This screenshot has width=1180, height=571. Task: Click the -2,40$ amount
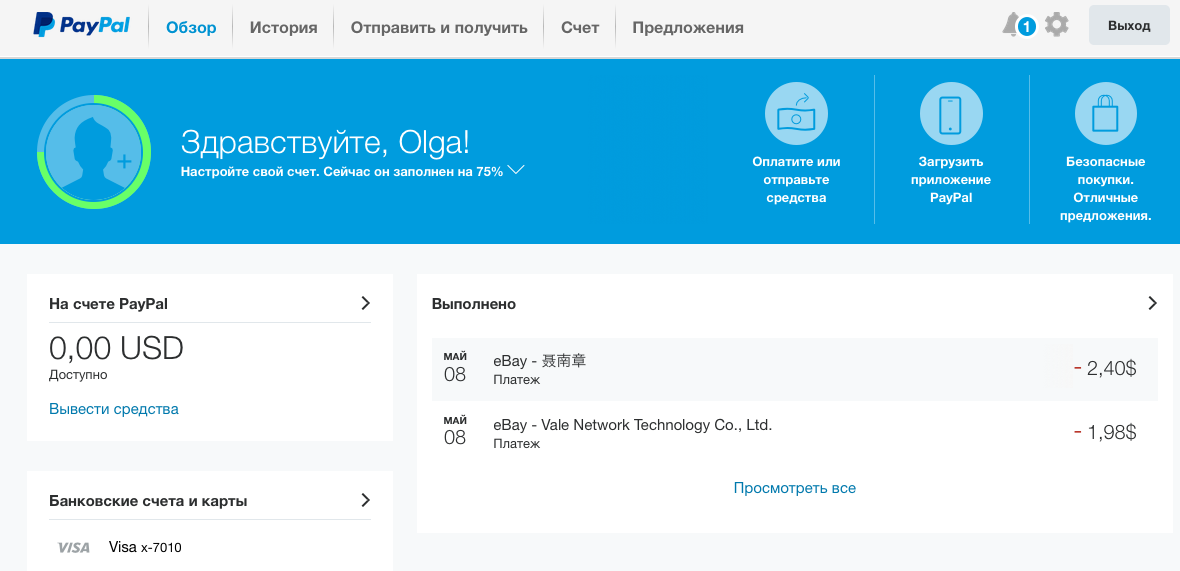[x=1105, y=369]
